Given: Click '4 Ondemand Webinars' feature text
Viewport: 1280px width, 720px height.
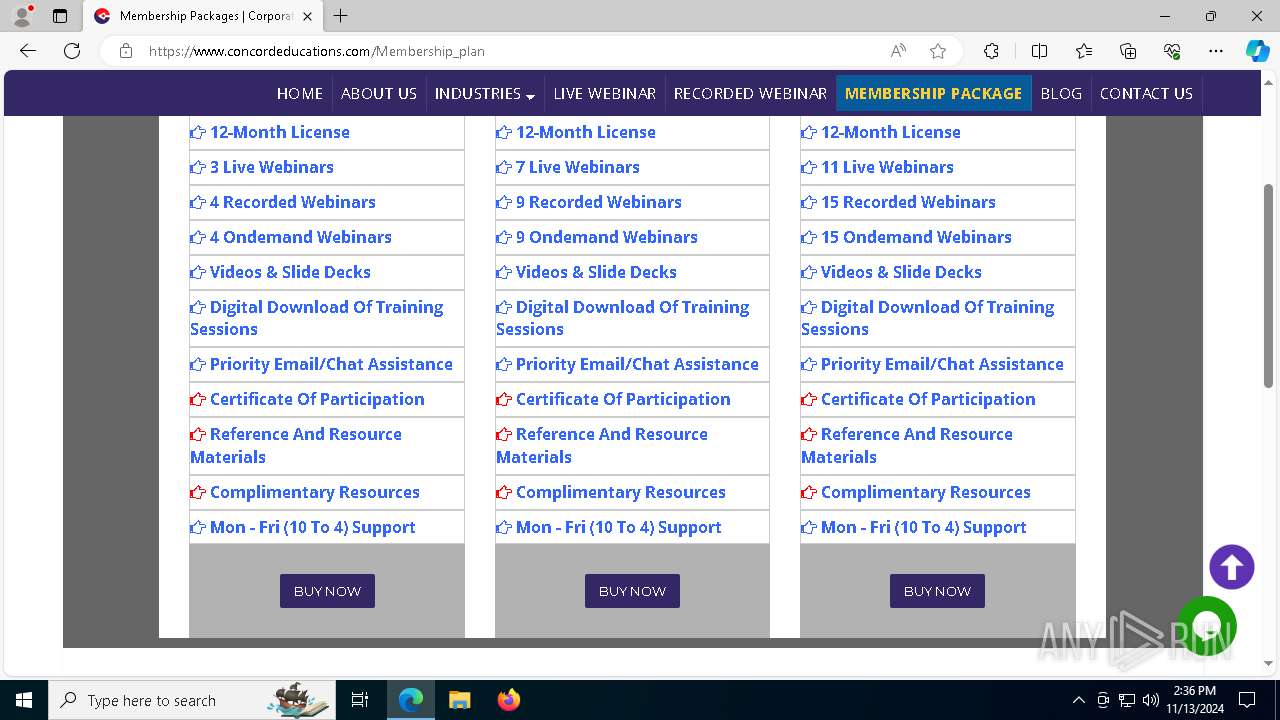Looking at the screenshot, I should 300,237.
